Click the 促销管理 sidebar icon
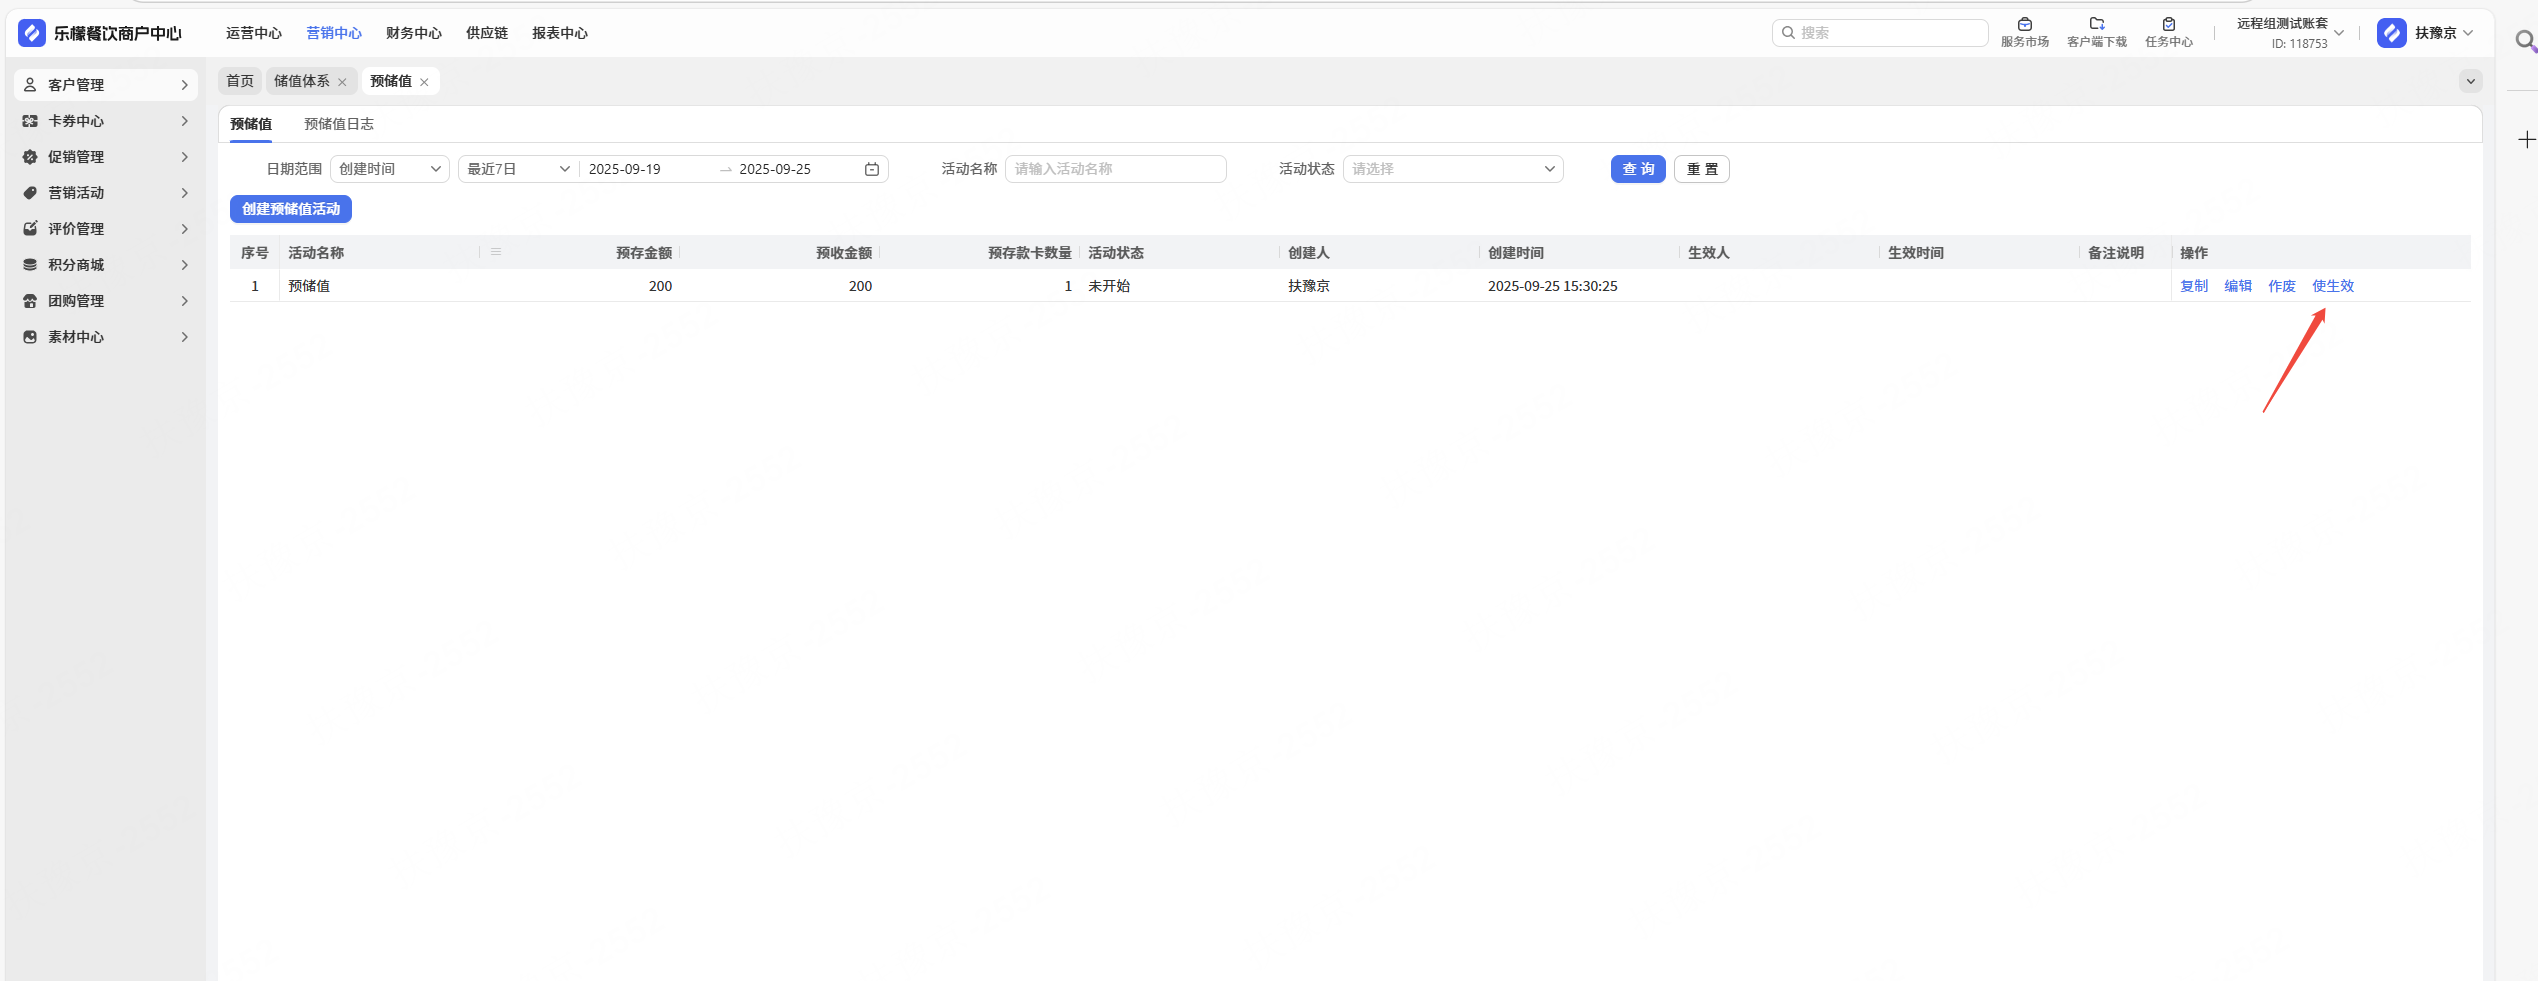 tap(30, 157)
